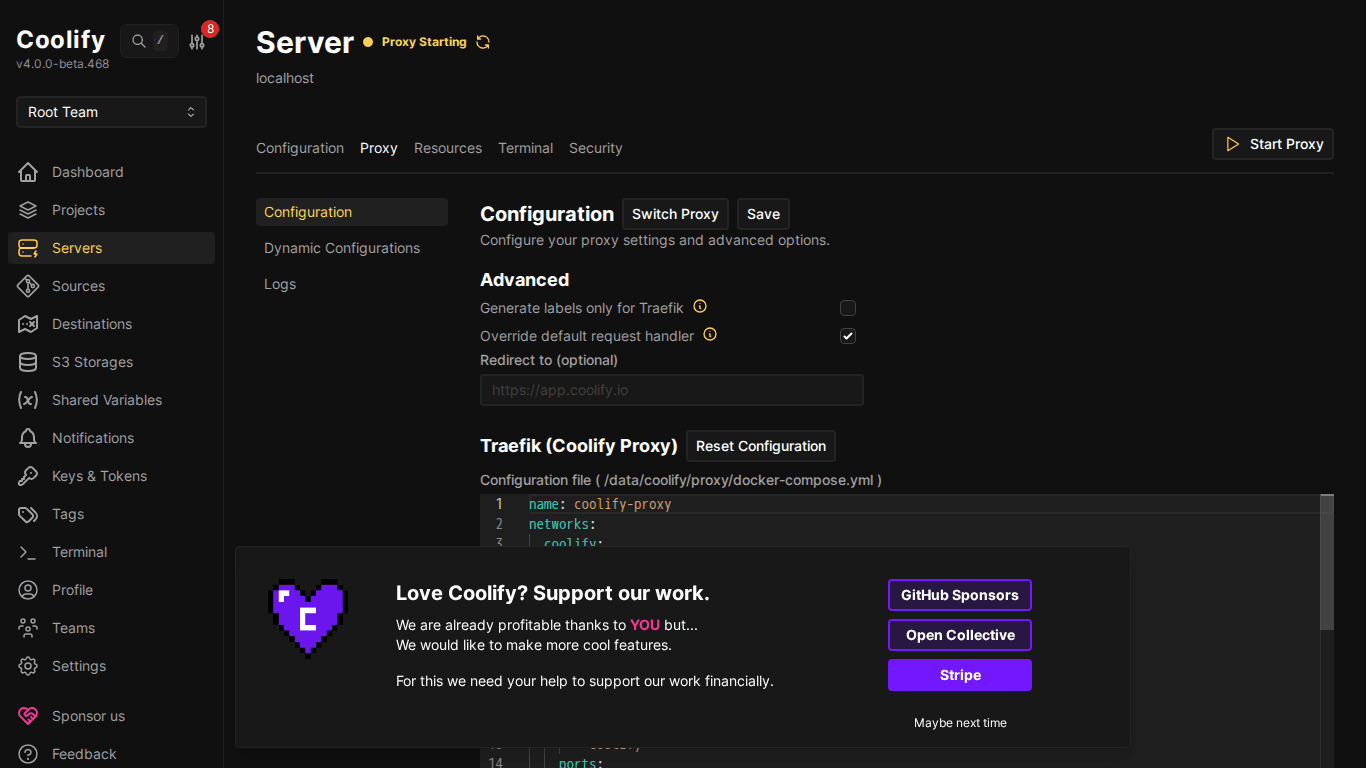Click the Dashboard home icon
1366x768 pixels.
28,172
